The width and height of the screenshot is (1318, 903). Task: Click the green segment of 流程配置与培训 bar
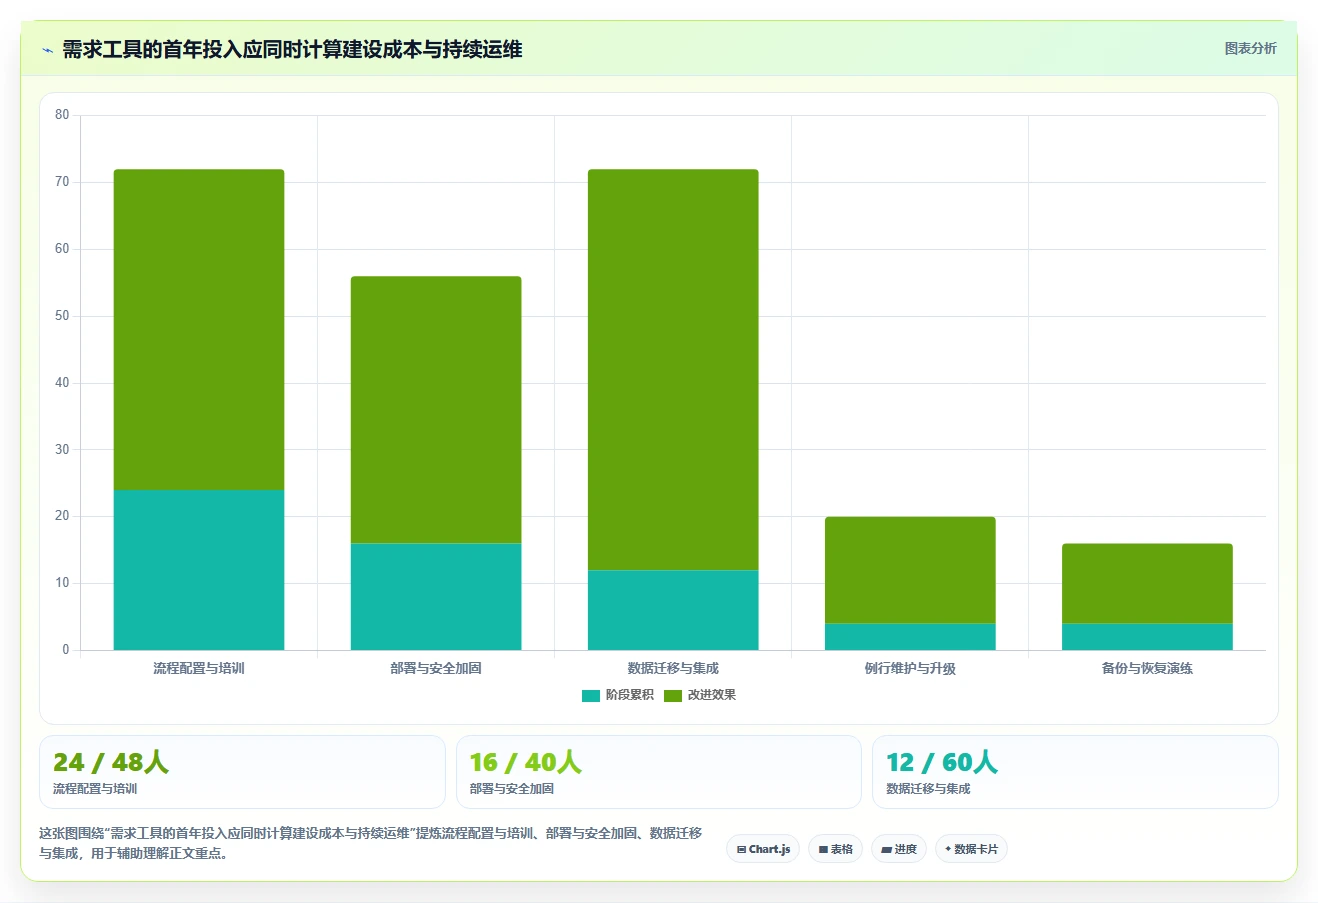pos(199,330)
